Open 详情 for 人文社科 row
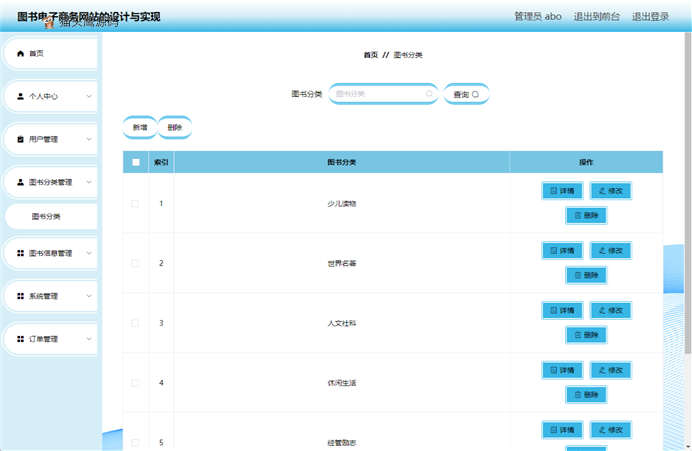Image resolution: width=692 pixels, height=451 pixels. pos(562,310)
